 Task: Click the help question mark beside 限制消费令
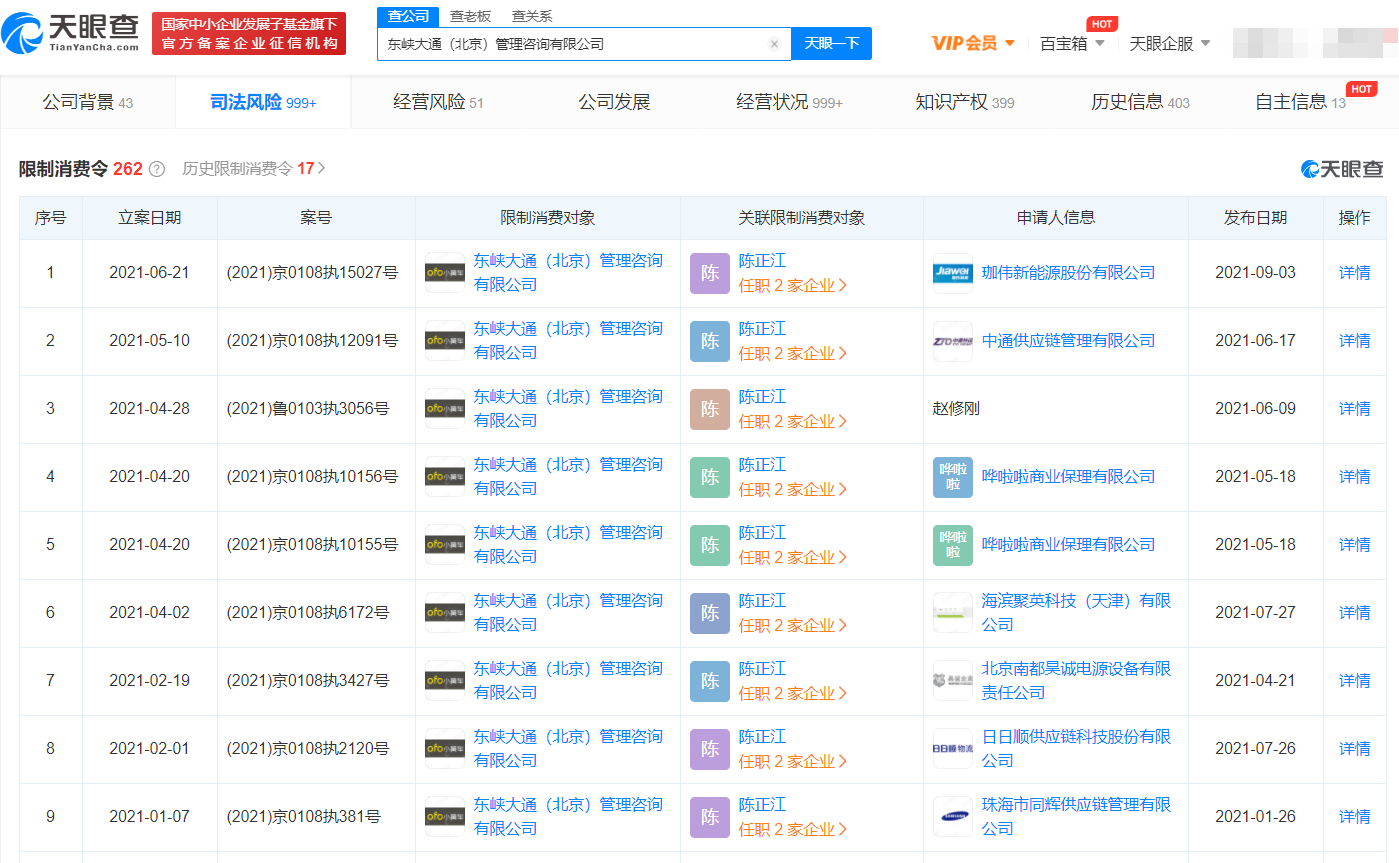(157, 169)
